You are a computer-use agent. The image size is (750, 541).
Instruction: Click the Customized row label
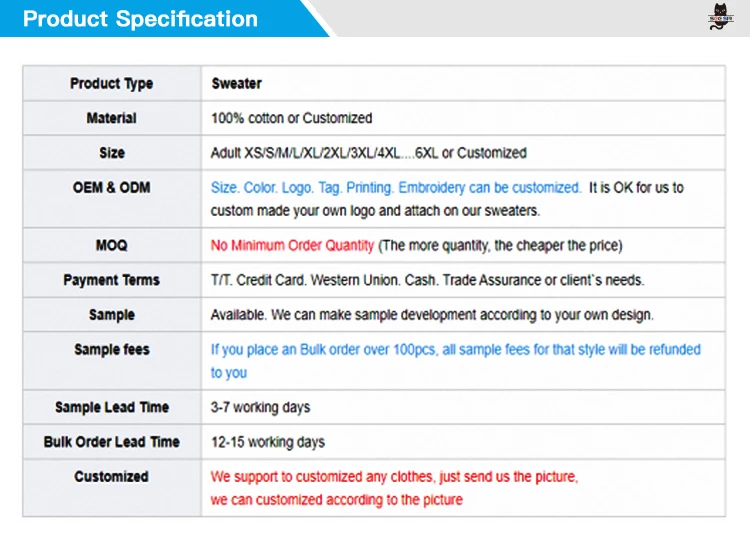[111, 476]
